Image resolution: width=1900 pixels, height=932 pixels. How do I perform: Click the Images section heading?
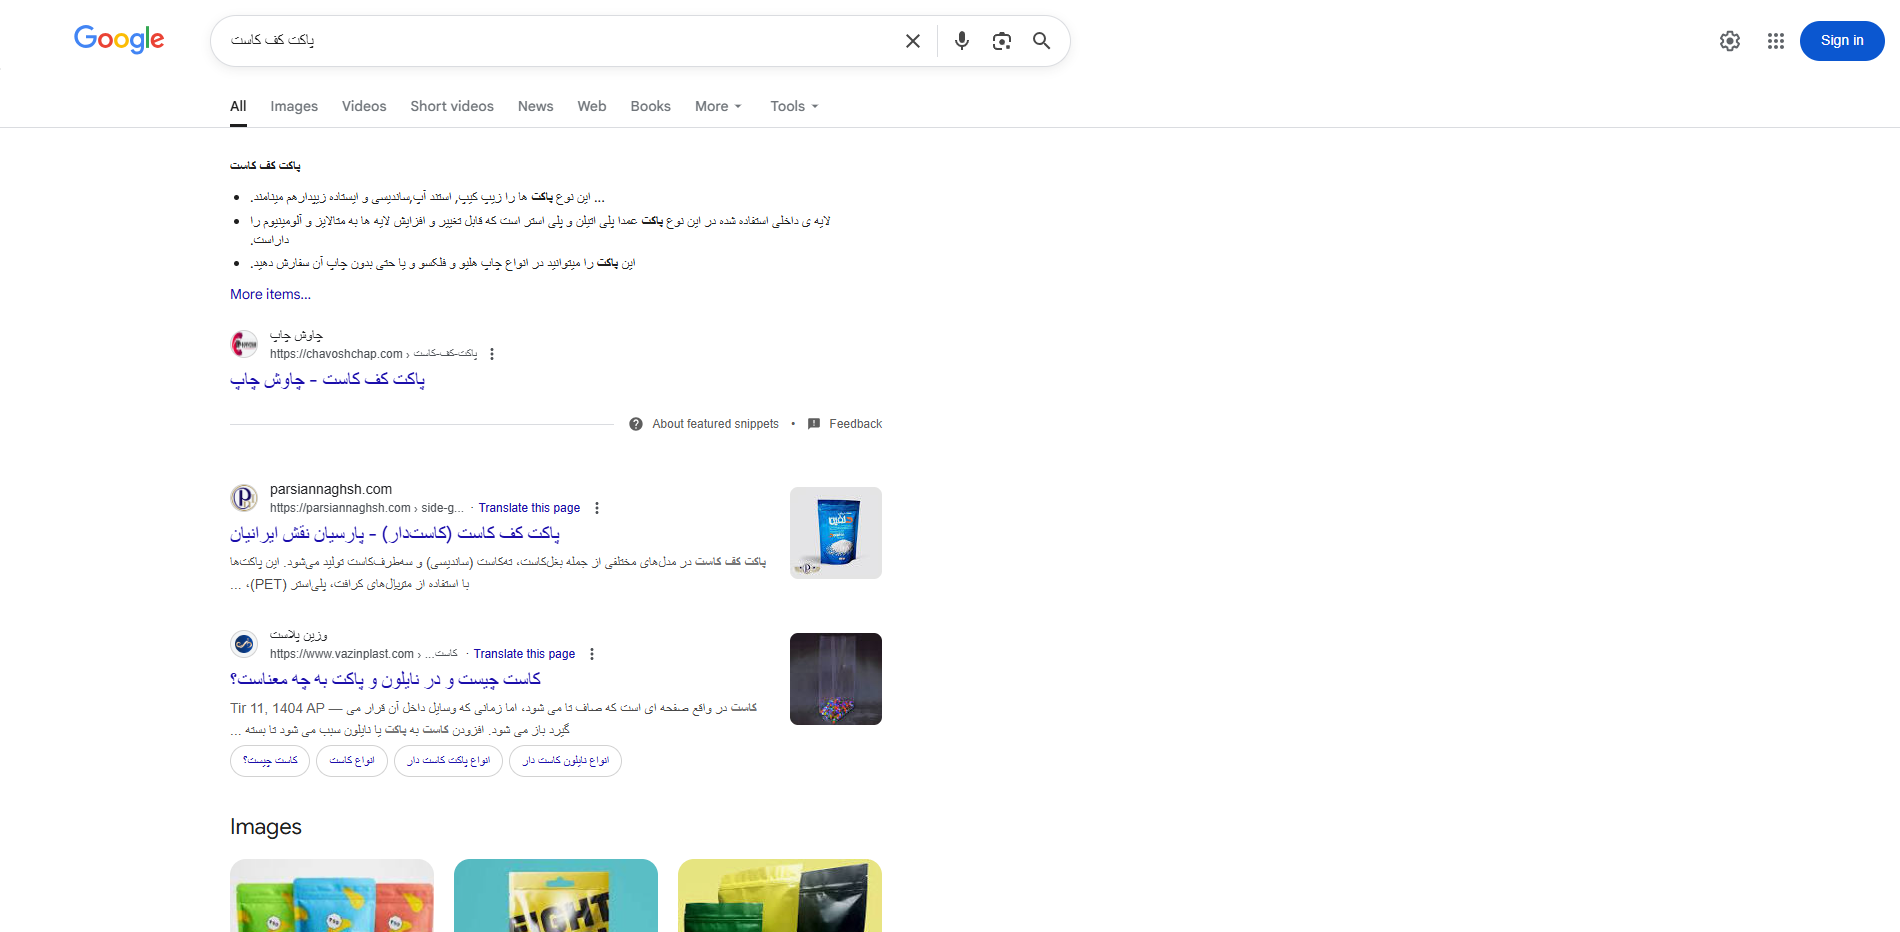pos(266,827)
